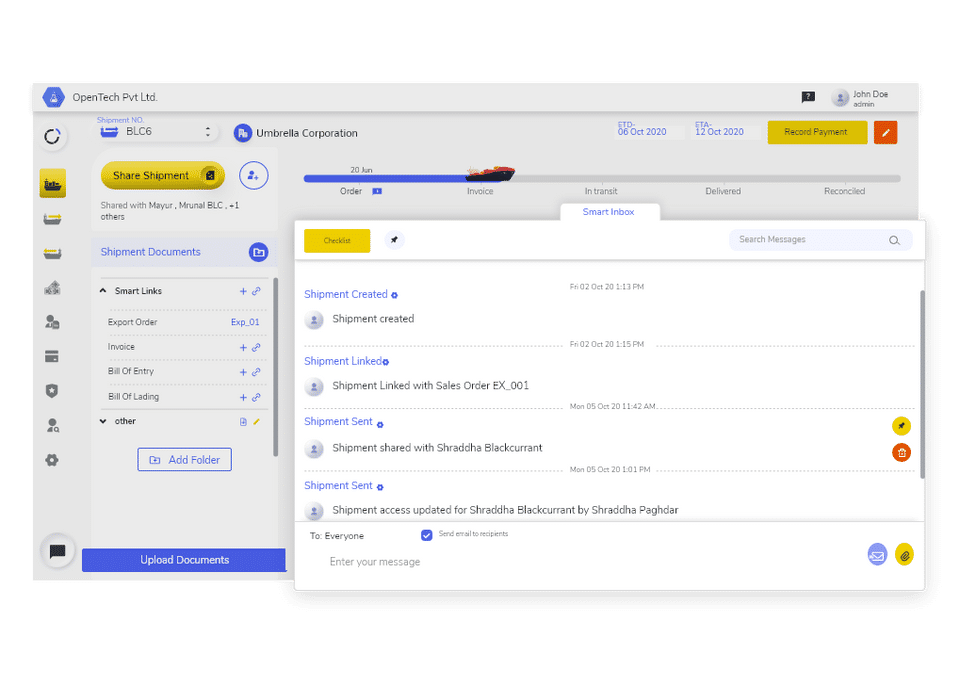Image resolution: width=960 pixels, height=673 pixels.
Task: Click the Reconciled stage label
Action: [x=844, y=192]
